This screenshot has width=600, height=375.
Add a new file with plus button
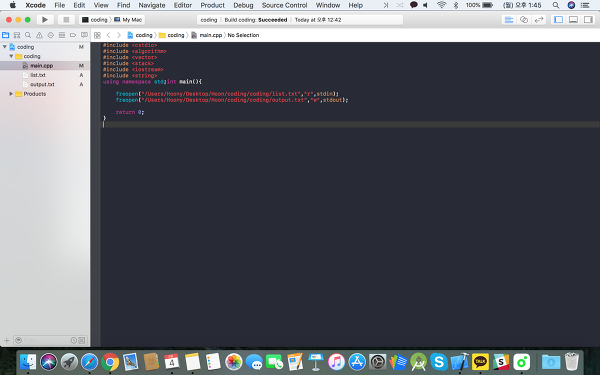[x=6, y=340]
